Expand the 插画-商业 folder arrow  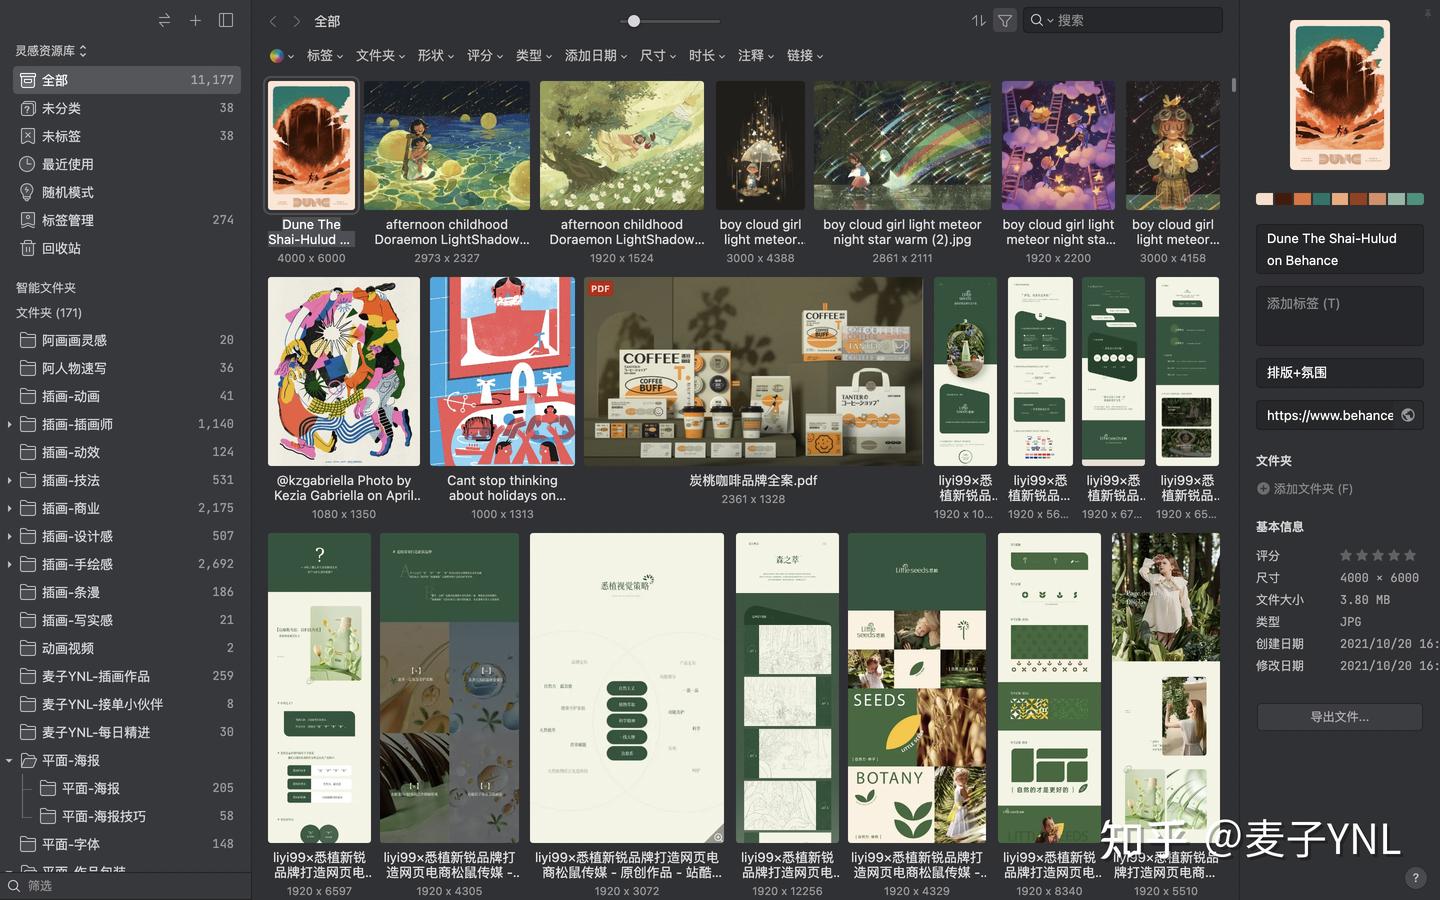click(x=9, y=508)
